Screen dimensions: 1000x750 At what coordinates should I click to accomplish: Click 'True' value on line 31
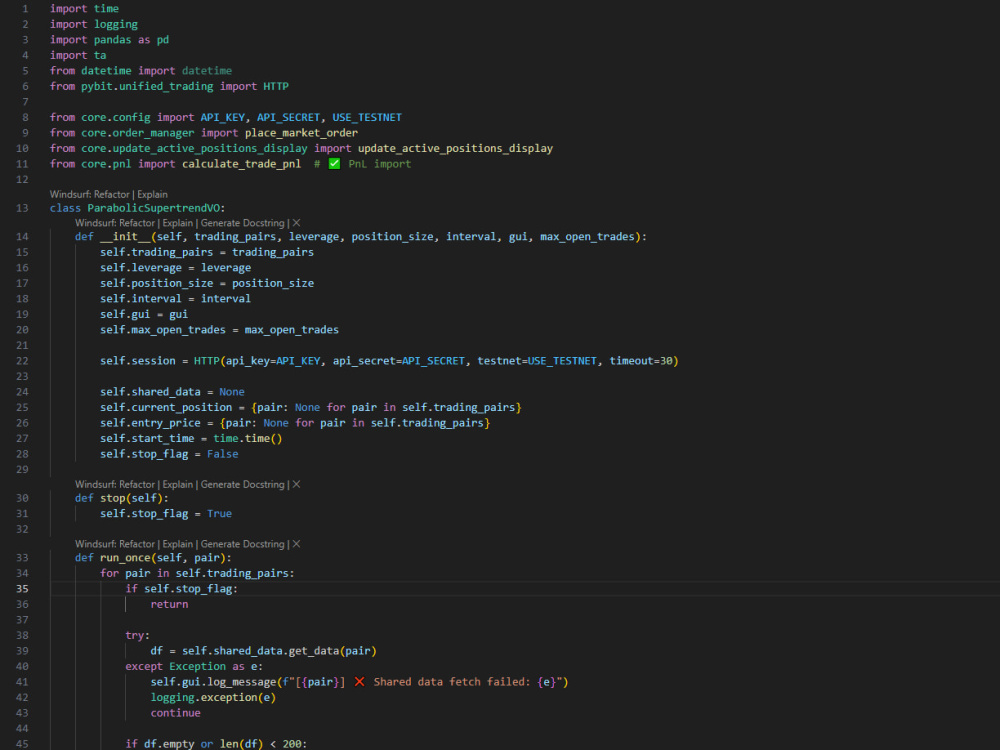coord(219,513)
